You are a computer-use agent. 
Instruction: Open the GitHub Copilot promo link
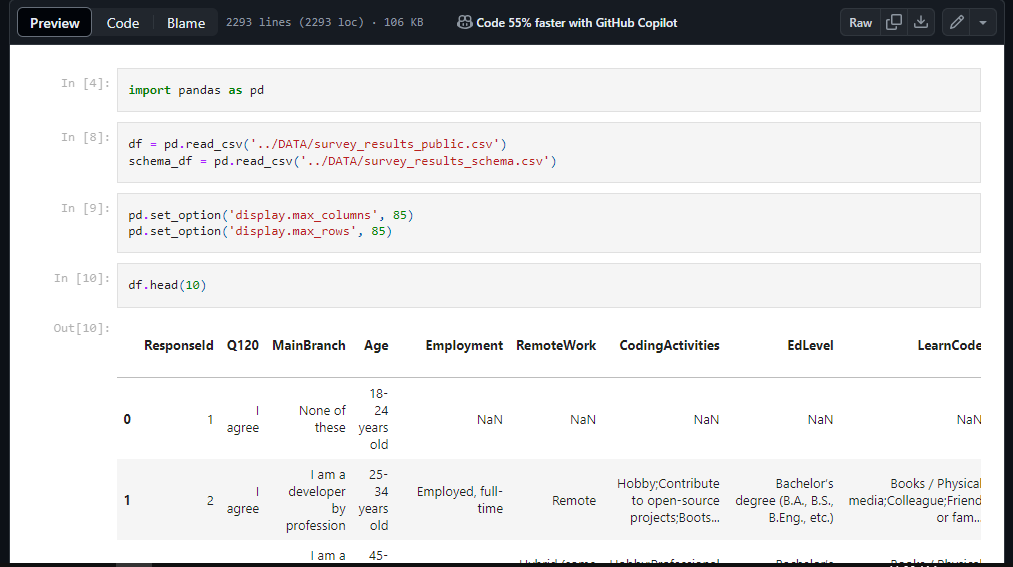(576, 23)
